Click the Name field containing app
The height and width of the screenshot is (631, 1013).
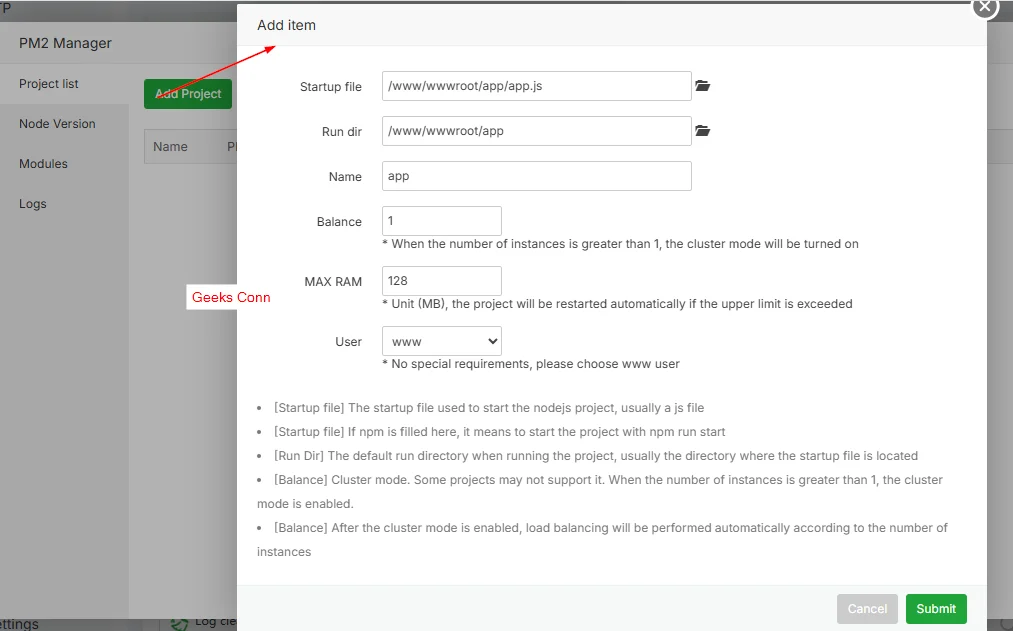pos(536,176)
